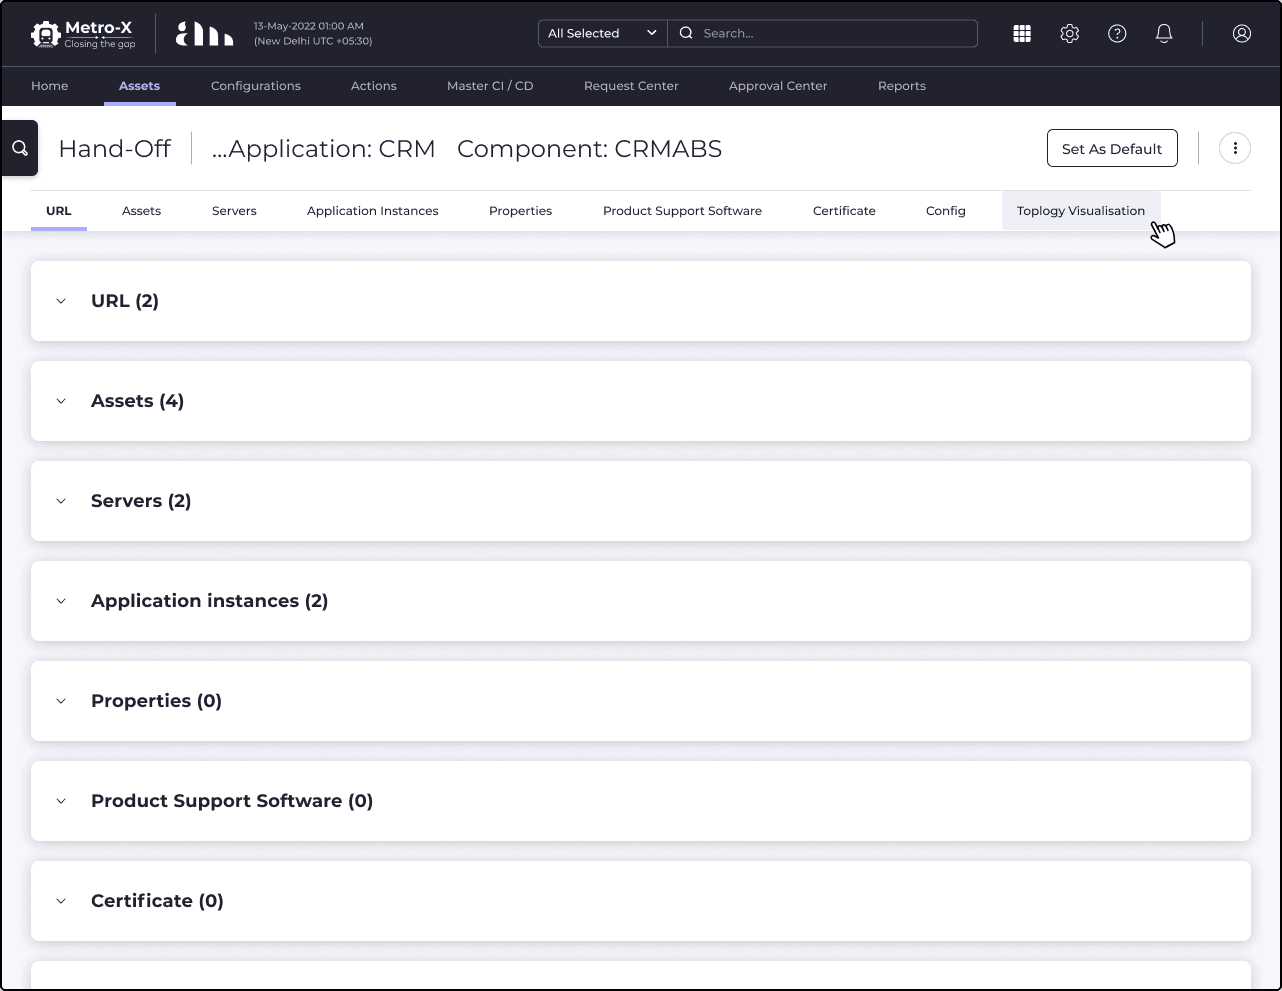The width and height of the screenshot is (1282, 991).
Task: Open Reports menu
Action: point(902,86)
